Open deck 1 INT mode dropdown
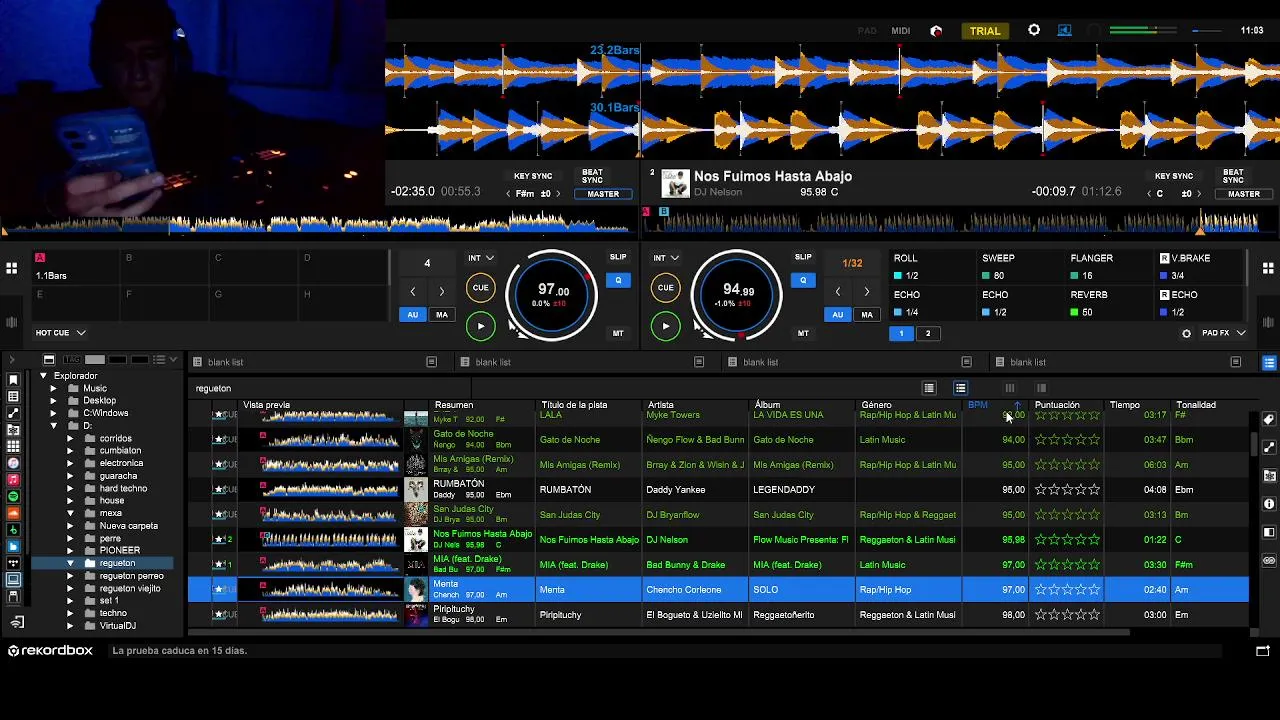 (x=481, y=258)
